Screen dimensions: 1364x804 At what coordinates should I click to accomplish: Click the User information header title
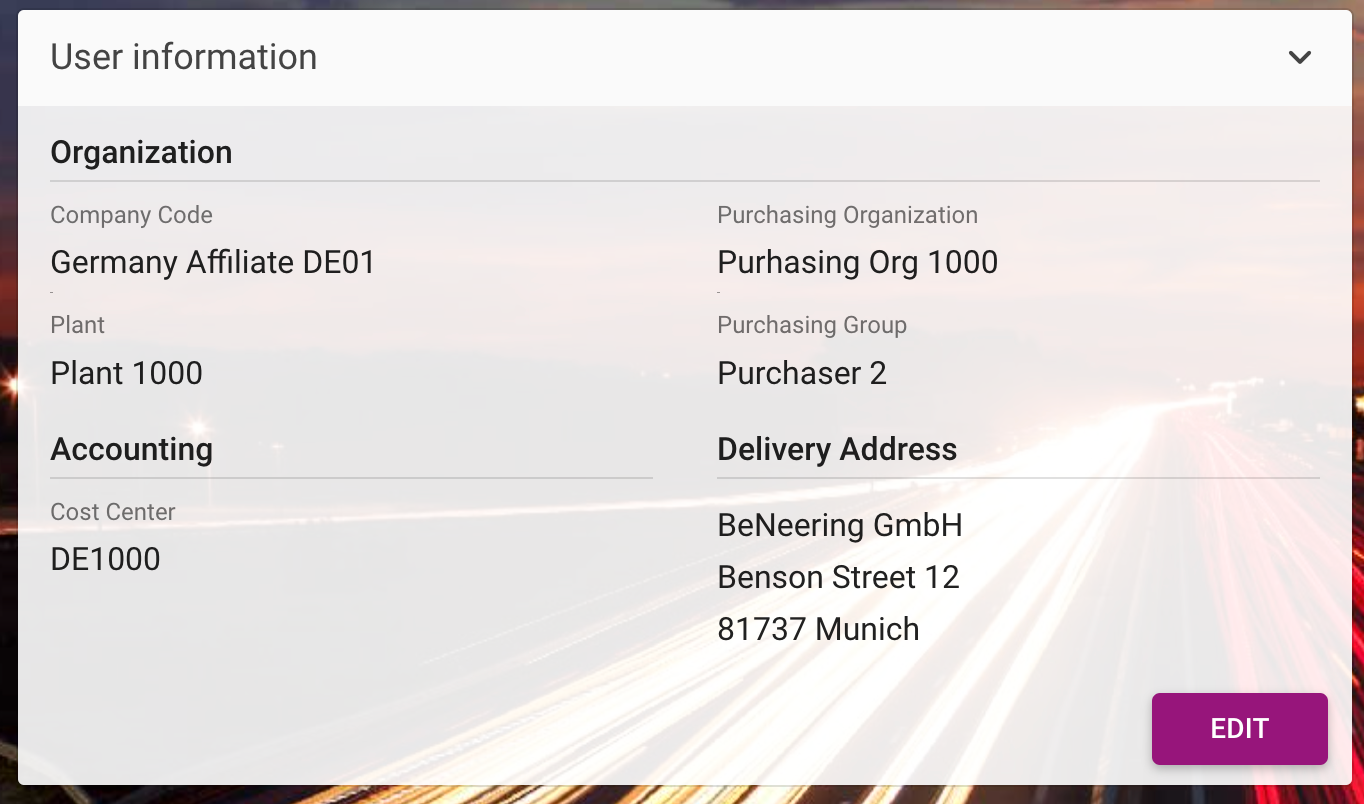tap(184, 58)
